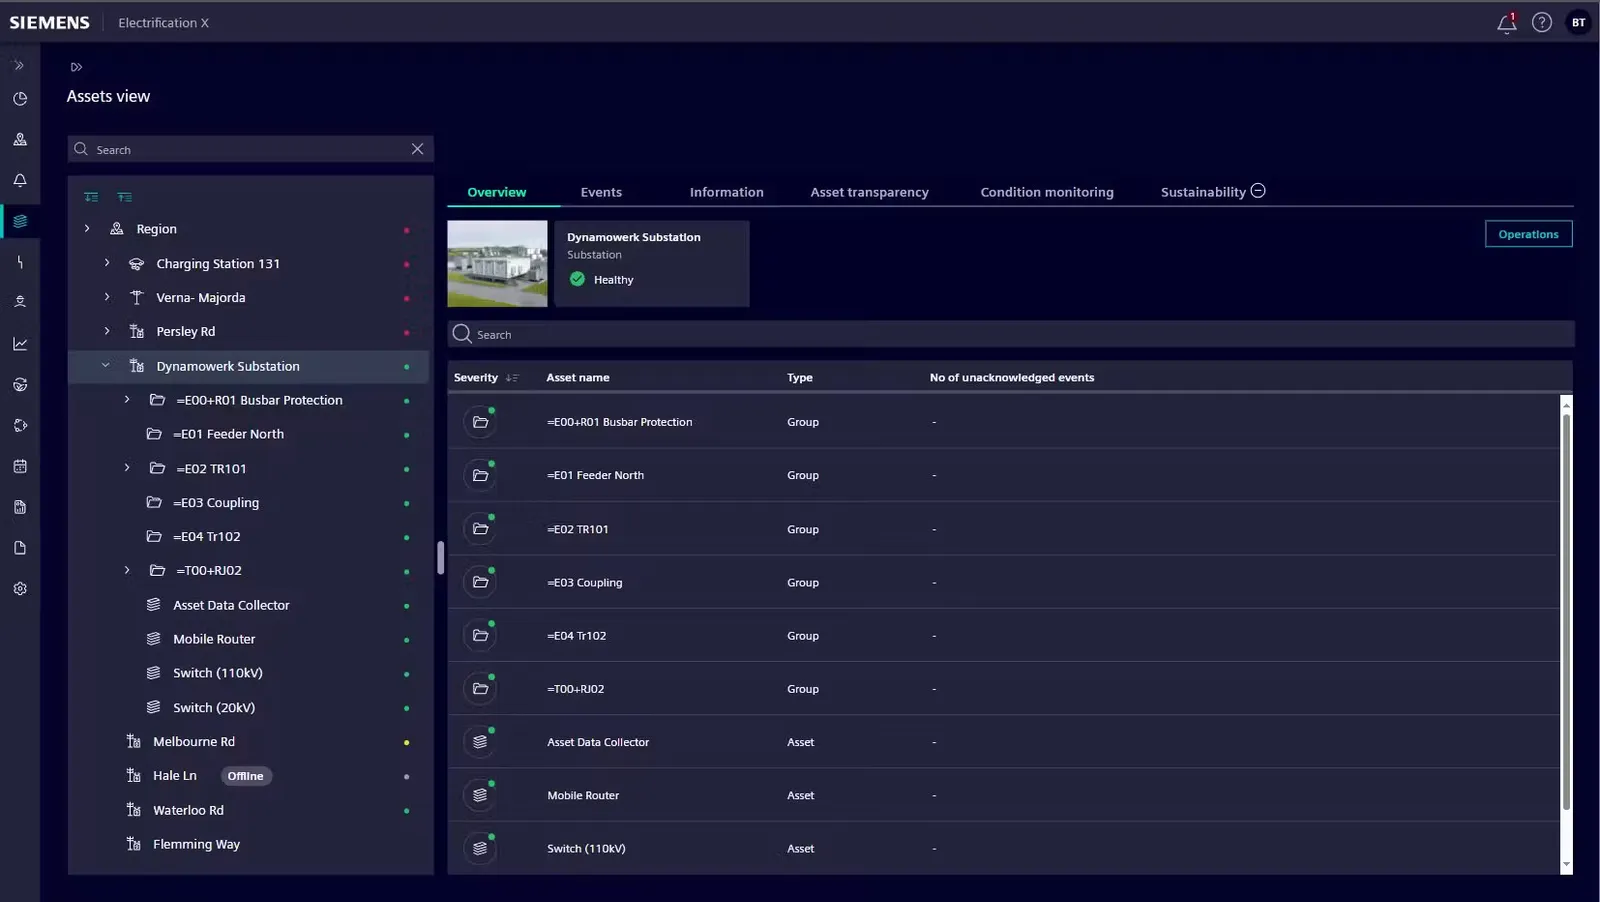This screenshot has width=1600, height=902.
Task: Expand the left navigation sidebar chevrons
Action: pyautogui.click(x=19, y=66)
